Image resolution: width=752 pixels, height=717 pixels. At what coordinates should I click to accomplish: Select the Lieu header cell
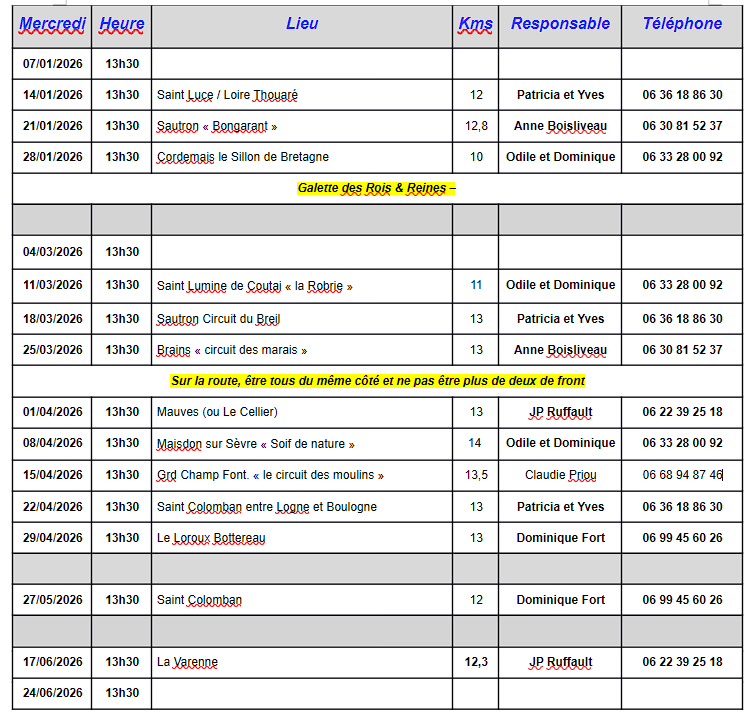[302, 24]
